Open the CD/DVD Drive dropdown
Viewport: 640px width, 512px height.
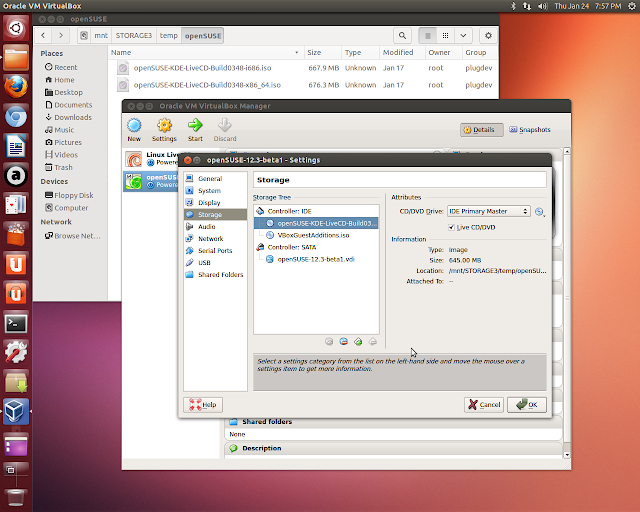pos(489,211)
